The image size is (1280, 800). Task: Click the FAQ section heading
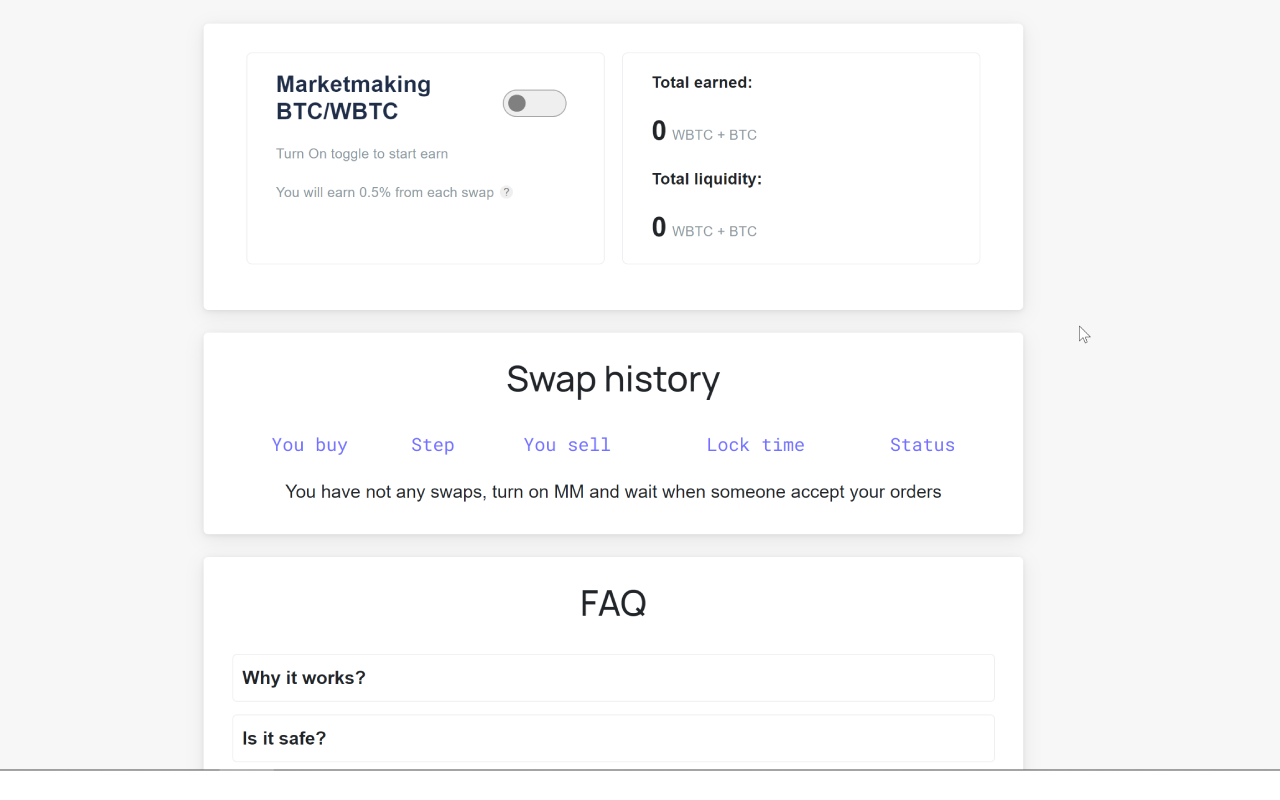point(613,603)
